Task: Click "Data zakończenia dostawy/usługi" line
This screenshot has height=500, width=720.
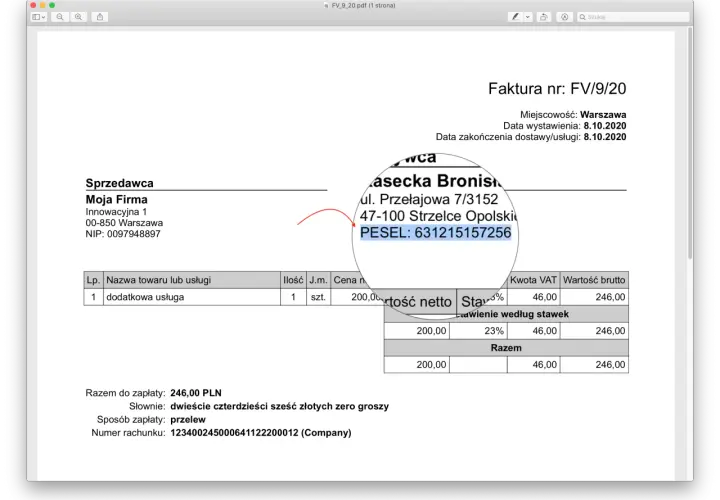Action: [531, 137]
